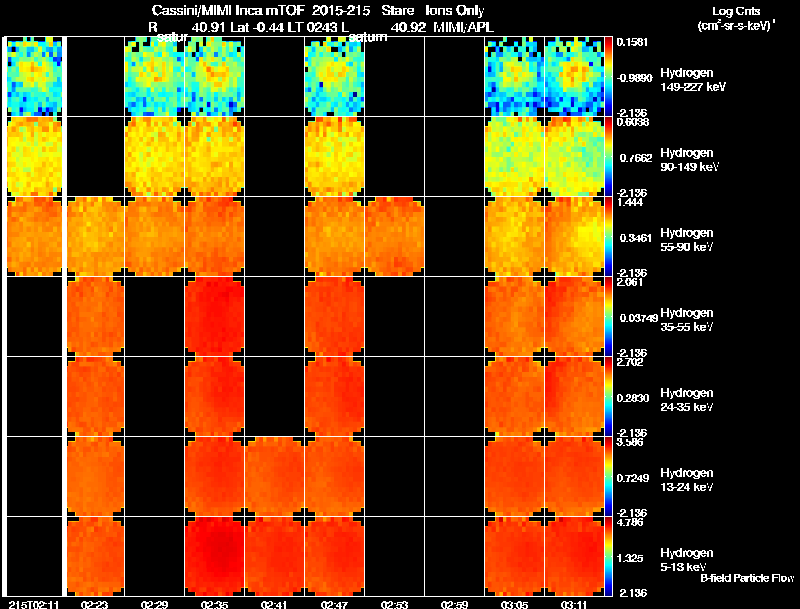
Task: Click the color bar for Hydrogen 13-24 keV
Action: pyautogui.click(x=608, y=476)
